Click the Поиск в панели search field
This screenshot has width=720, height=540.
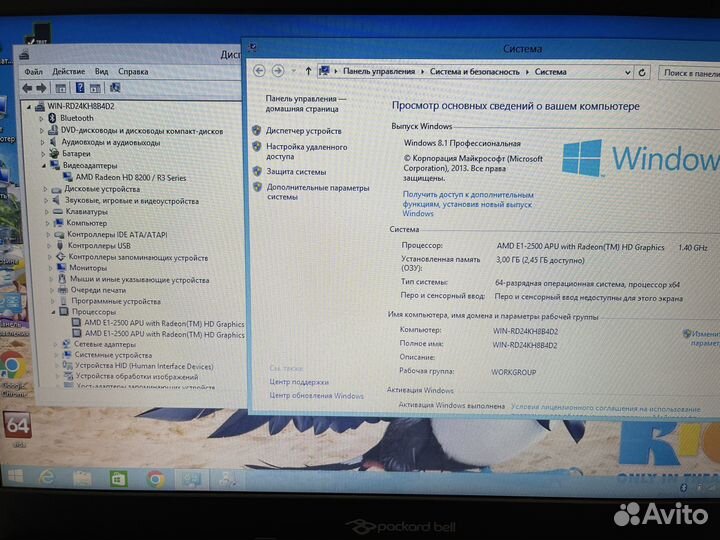[x=690, y=73]
